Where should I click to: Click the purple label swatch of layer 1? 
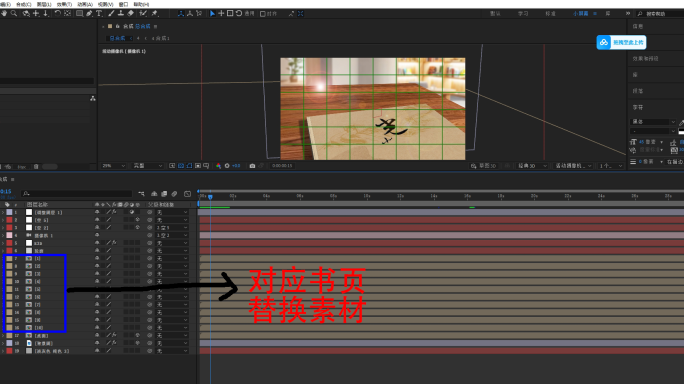point(9,212)
